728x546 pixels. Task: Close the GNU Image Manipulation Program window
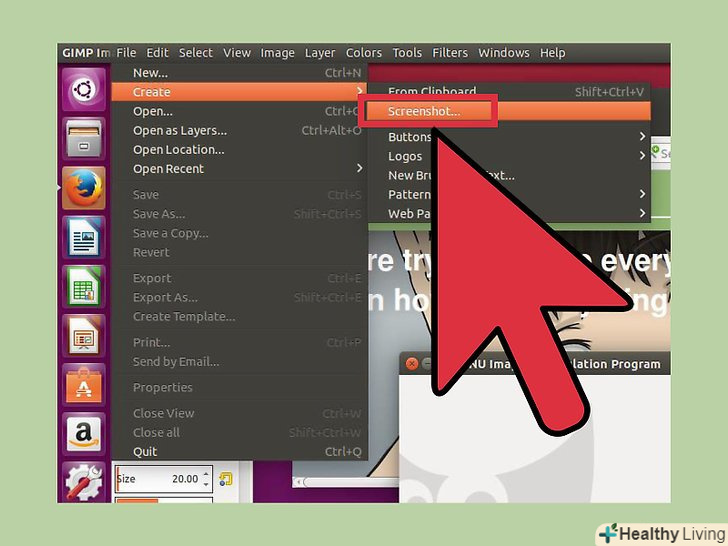(x=411, y=364)
